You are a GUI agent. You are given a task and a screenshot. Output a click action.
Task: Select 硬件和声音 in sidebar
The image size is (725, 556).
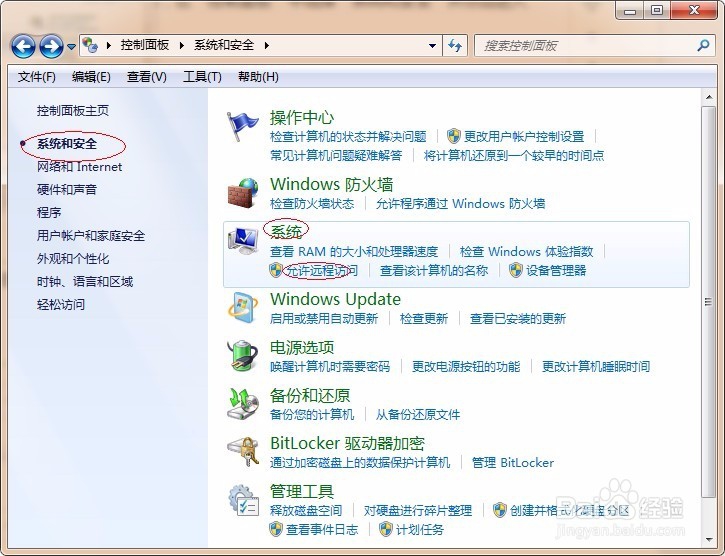pos(67,190)
